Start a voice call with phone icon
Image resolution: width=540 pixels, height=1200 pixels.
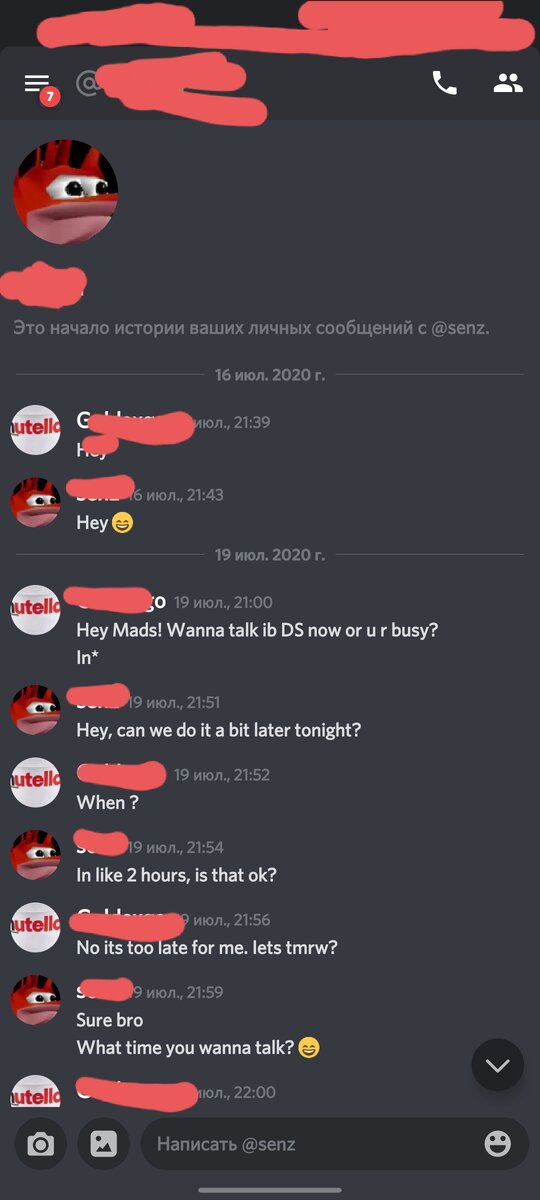click(x=444, y=83)
